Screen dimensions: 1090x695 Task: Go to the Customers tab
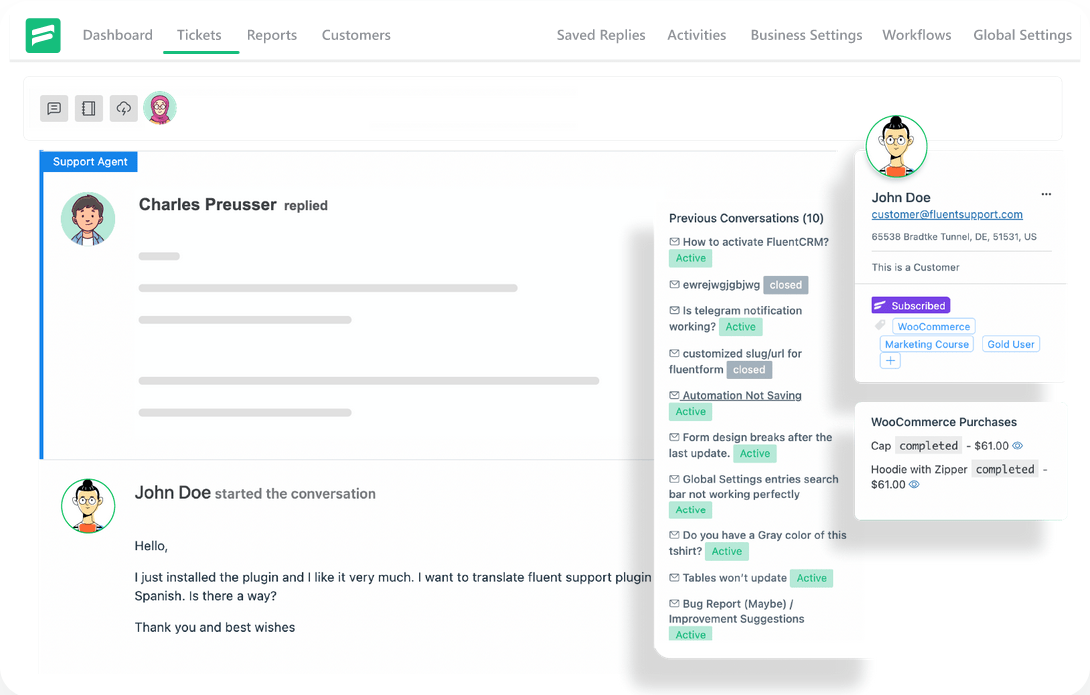click(356, 35)
